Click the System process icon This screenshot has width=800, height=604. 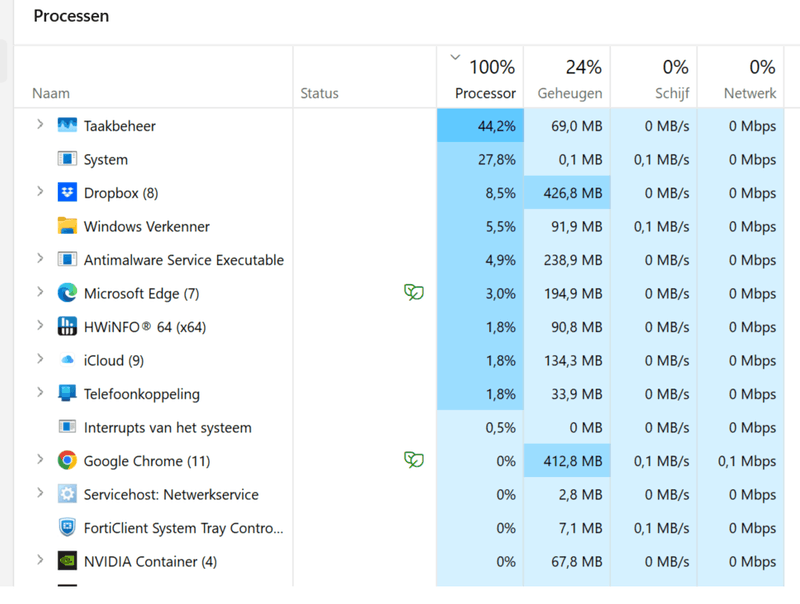click(x=67, y=159)
